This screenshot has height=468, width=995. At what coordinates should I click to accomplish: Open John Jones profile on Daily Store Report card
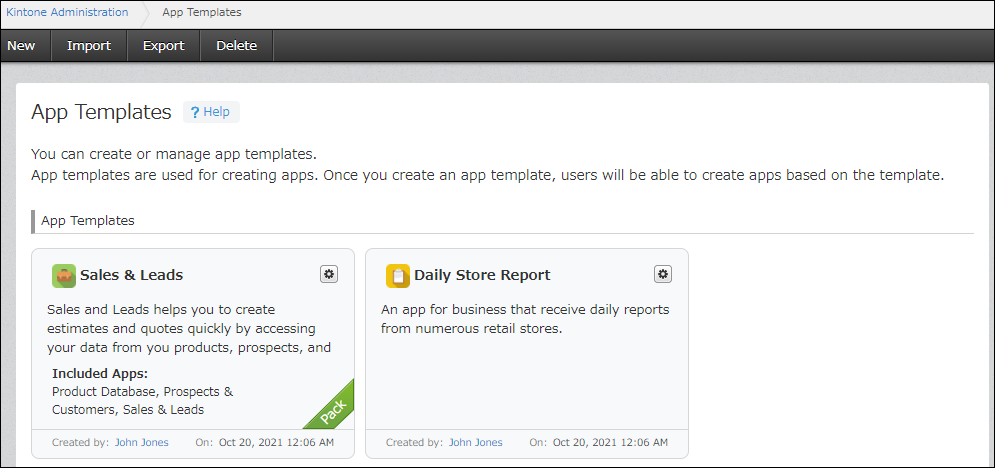[475, 442]
